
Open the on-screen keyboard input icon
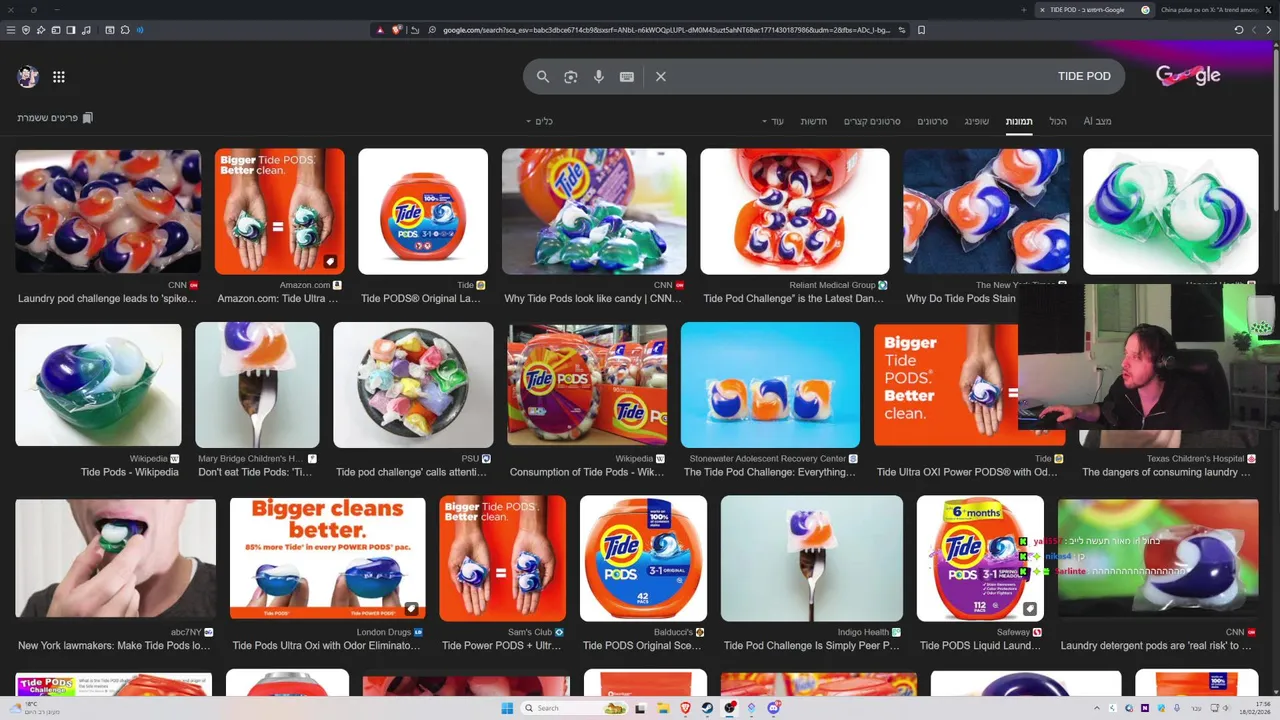pos(627,76)
